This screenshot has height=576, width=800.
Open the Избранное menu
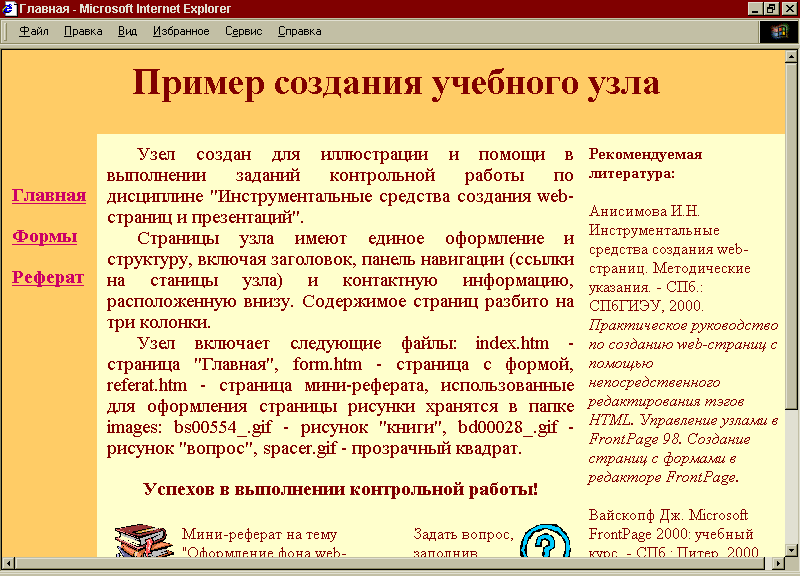click(x=181, y=32)
